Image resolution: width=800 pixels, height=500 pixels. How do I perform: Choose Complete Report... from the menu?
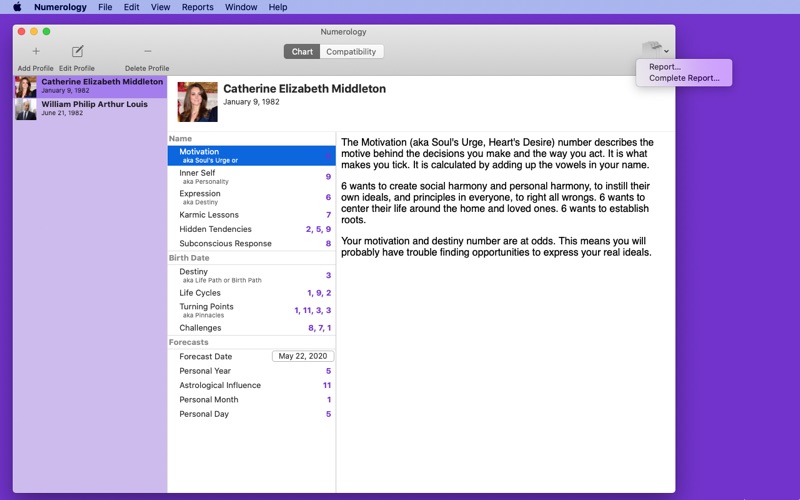coord(684,78)
